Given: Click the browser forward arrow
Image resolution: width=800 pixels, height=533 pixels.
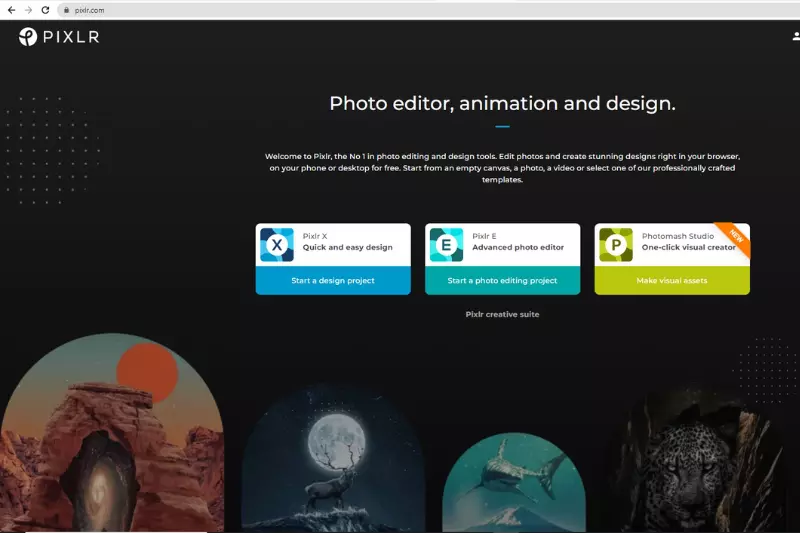Looking at the screenshot, I should [x=28, y=10].
